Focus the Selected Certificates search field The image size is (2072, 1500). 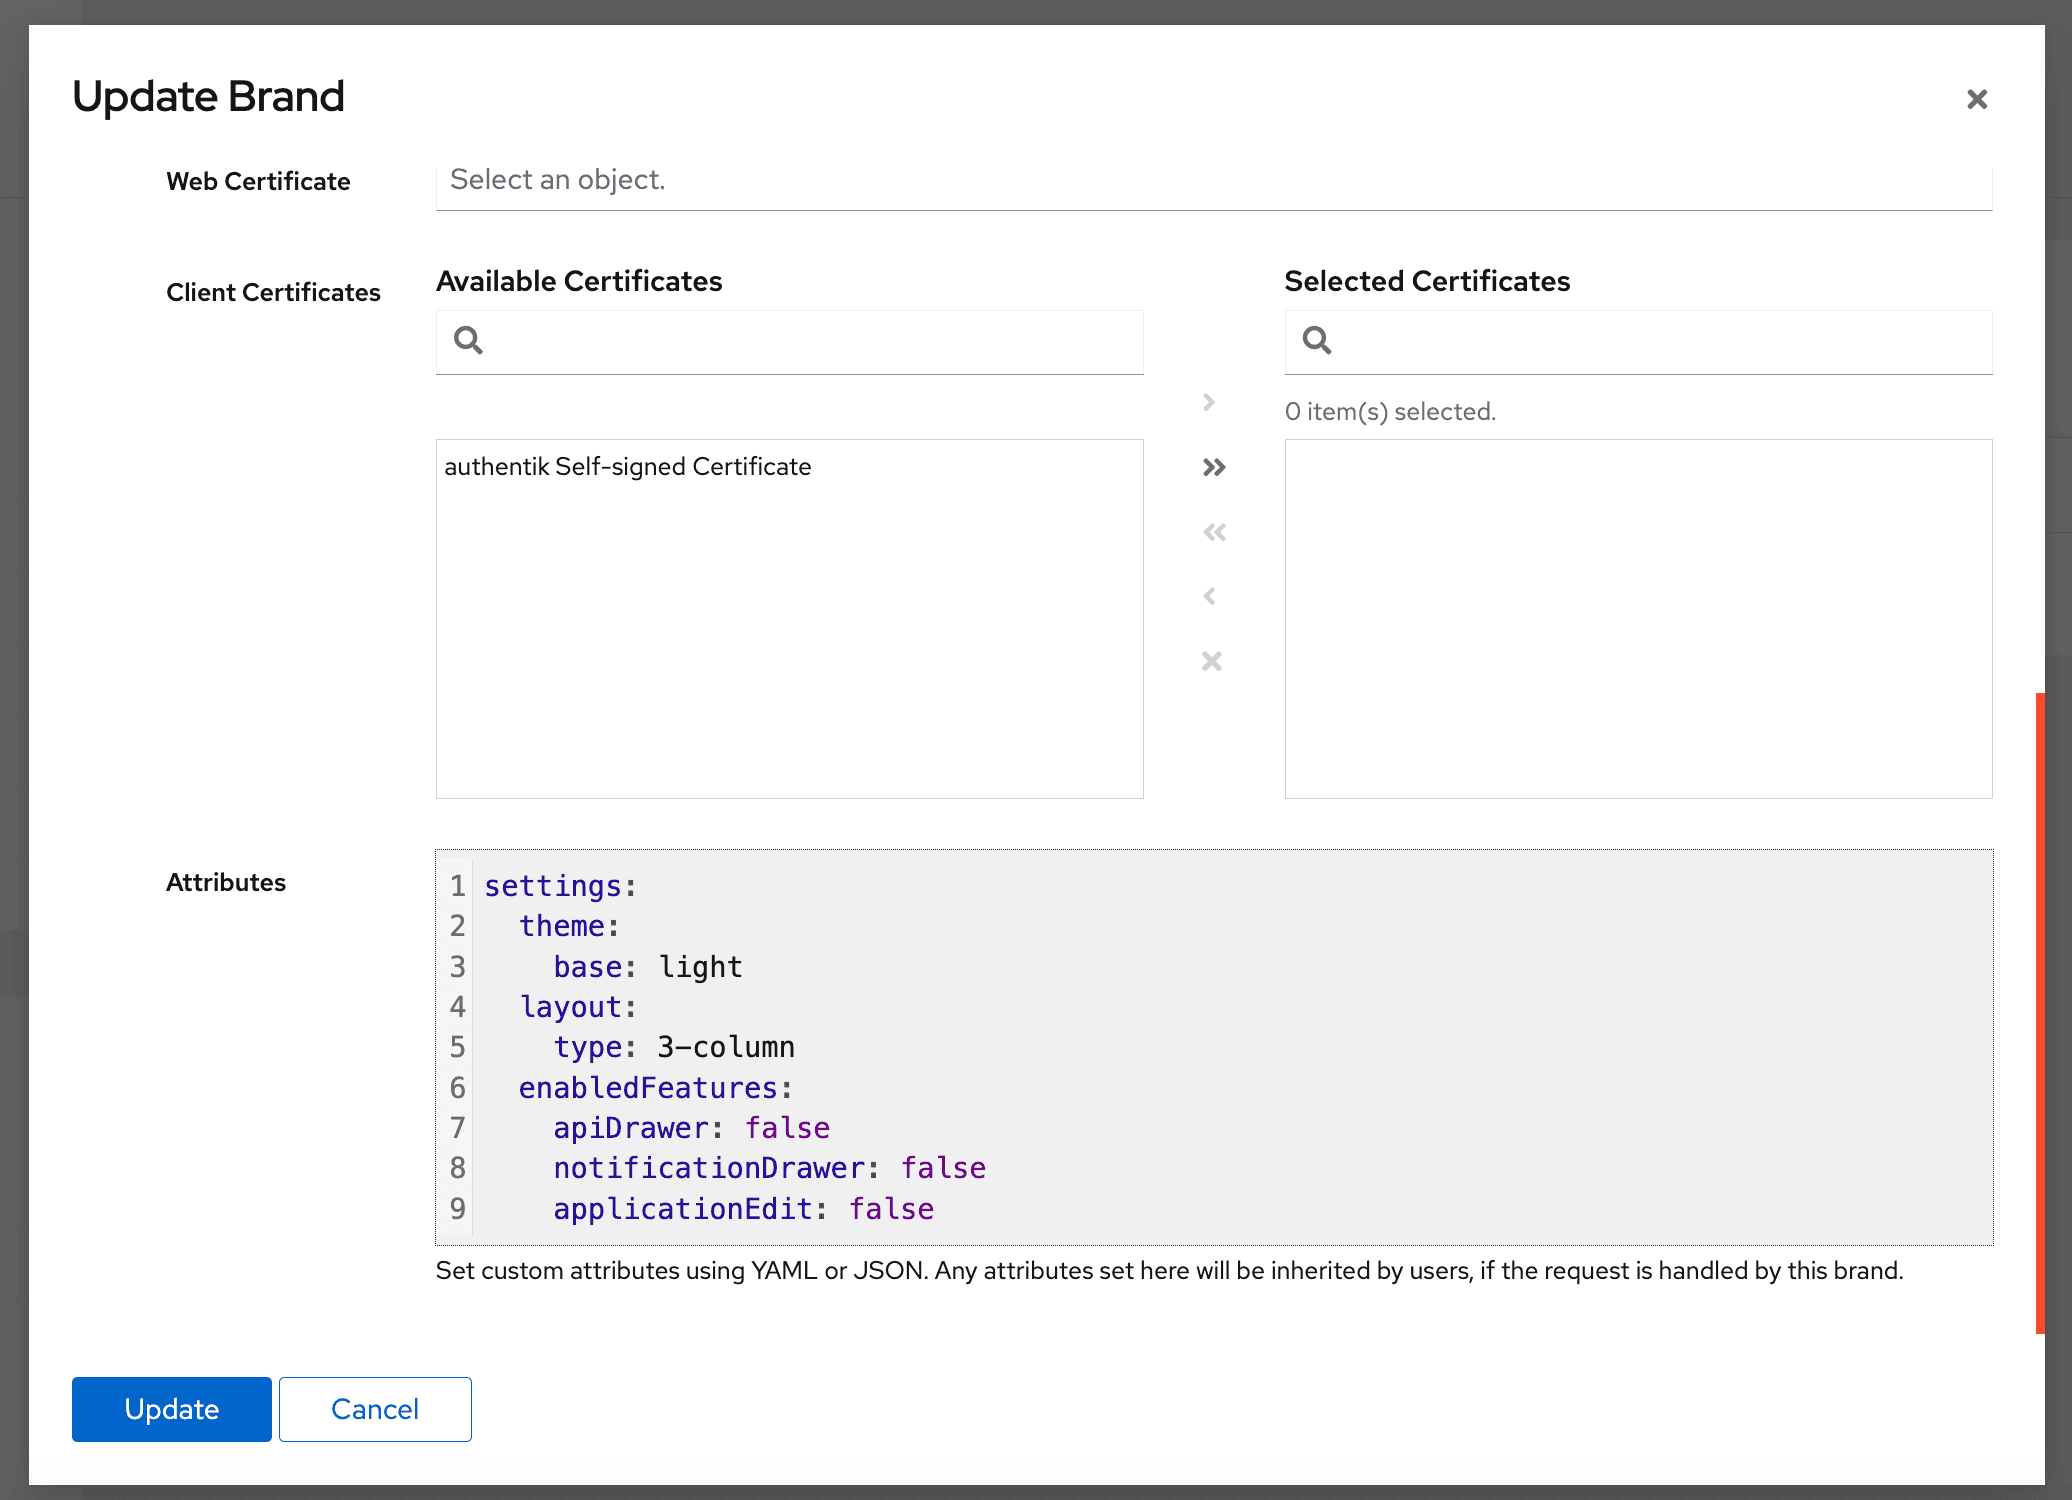pos(1660,342)
